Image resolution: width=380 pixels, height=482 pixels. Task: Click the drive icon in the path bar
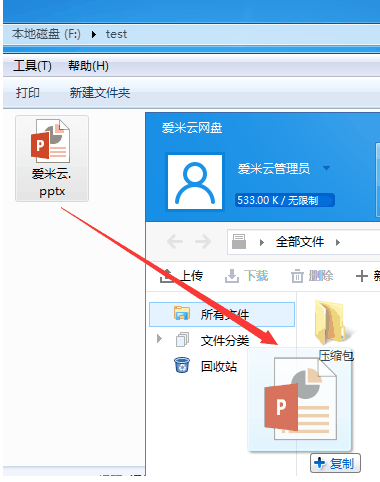pos(239,241)
